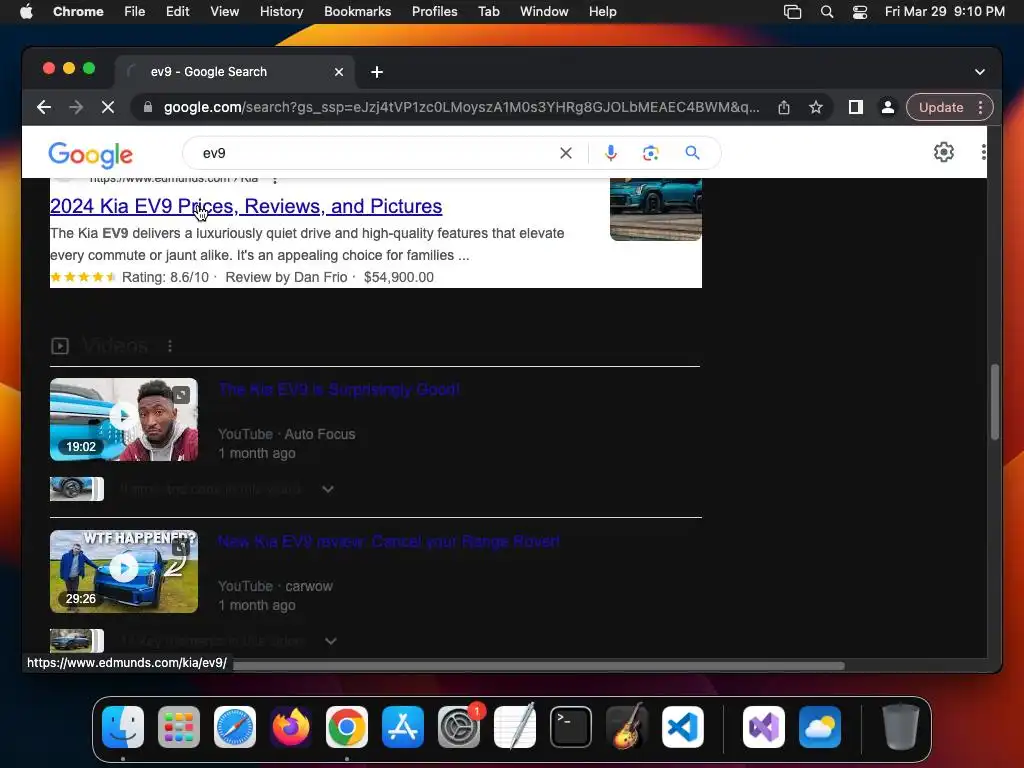Click the address bar URL
Screen dimensions: 1024x768
(x=461, y=107)
